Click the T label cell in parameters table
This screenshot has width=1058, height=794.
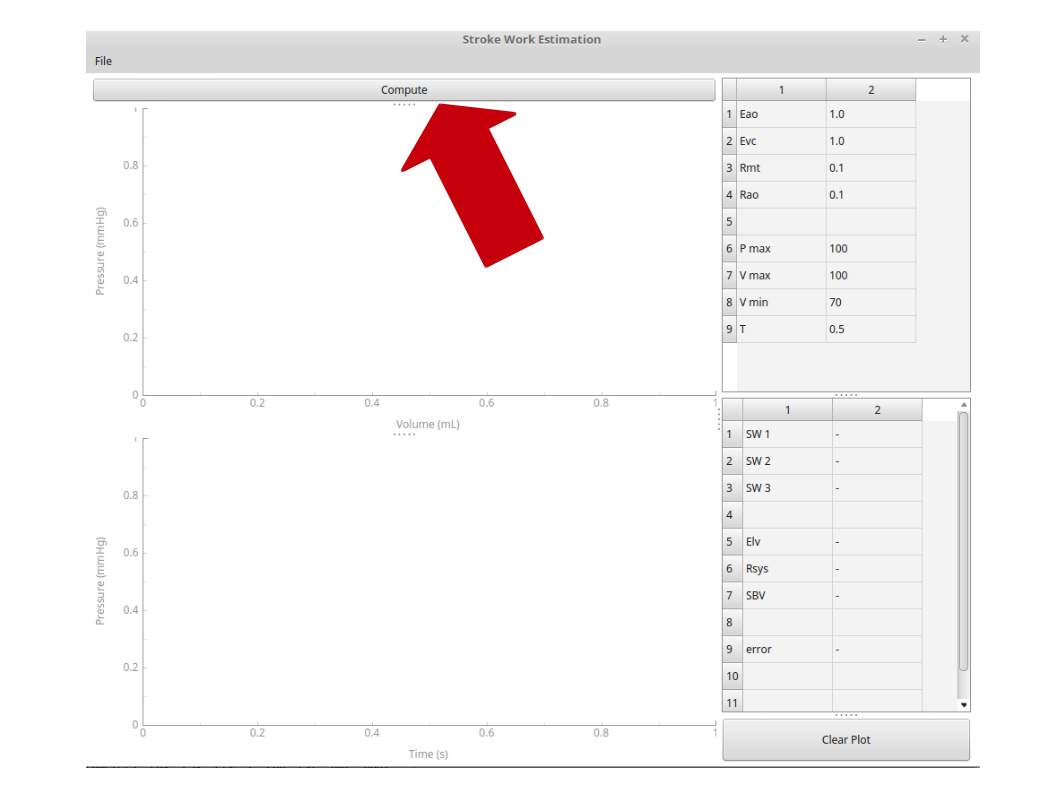click(x=781, y=329)
